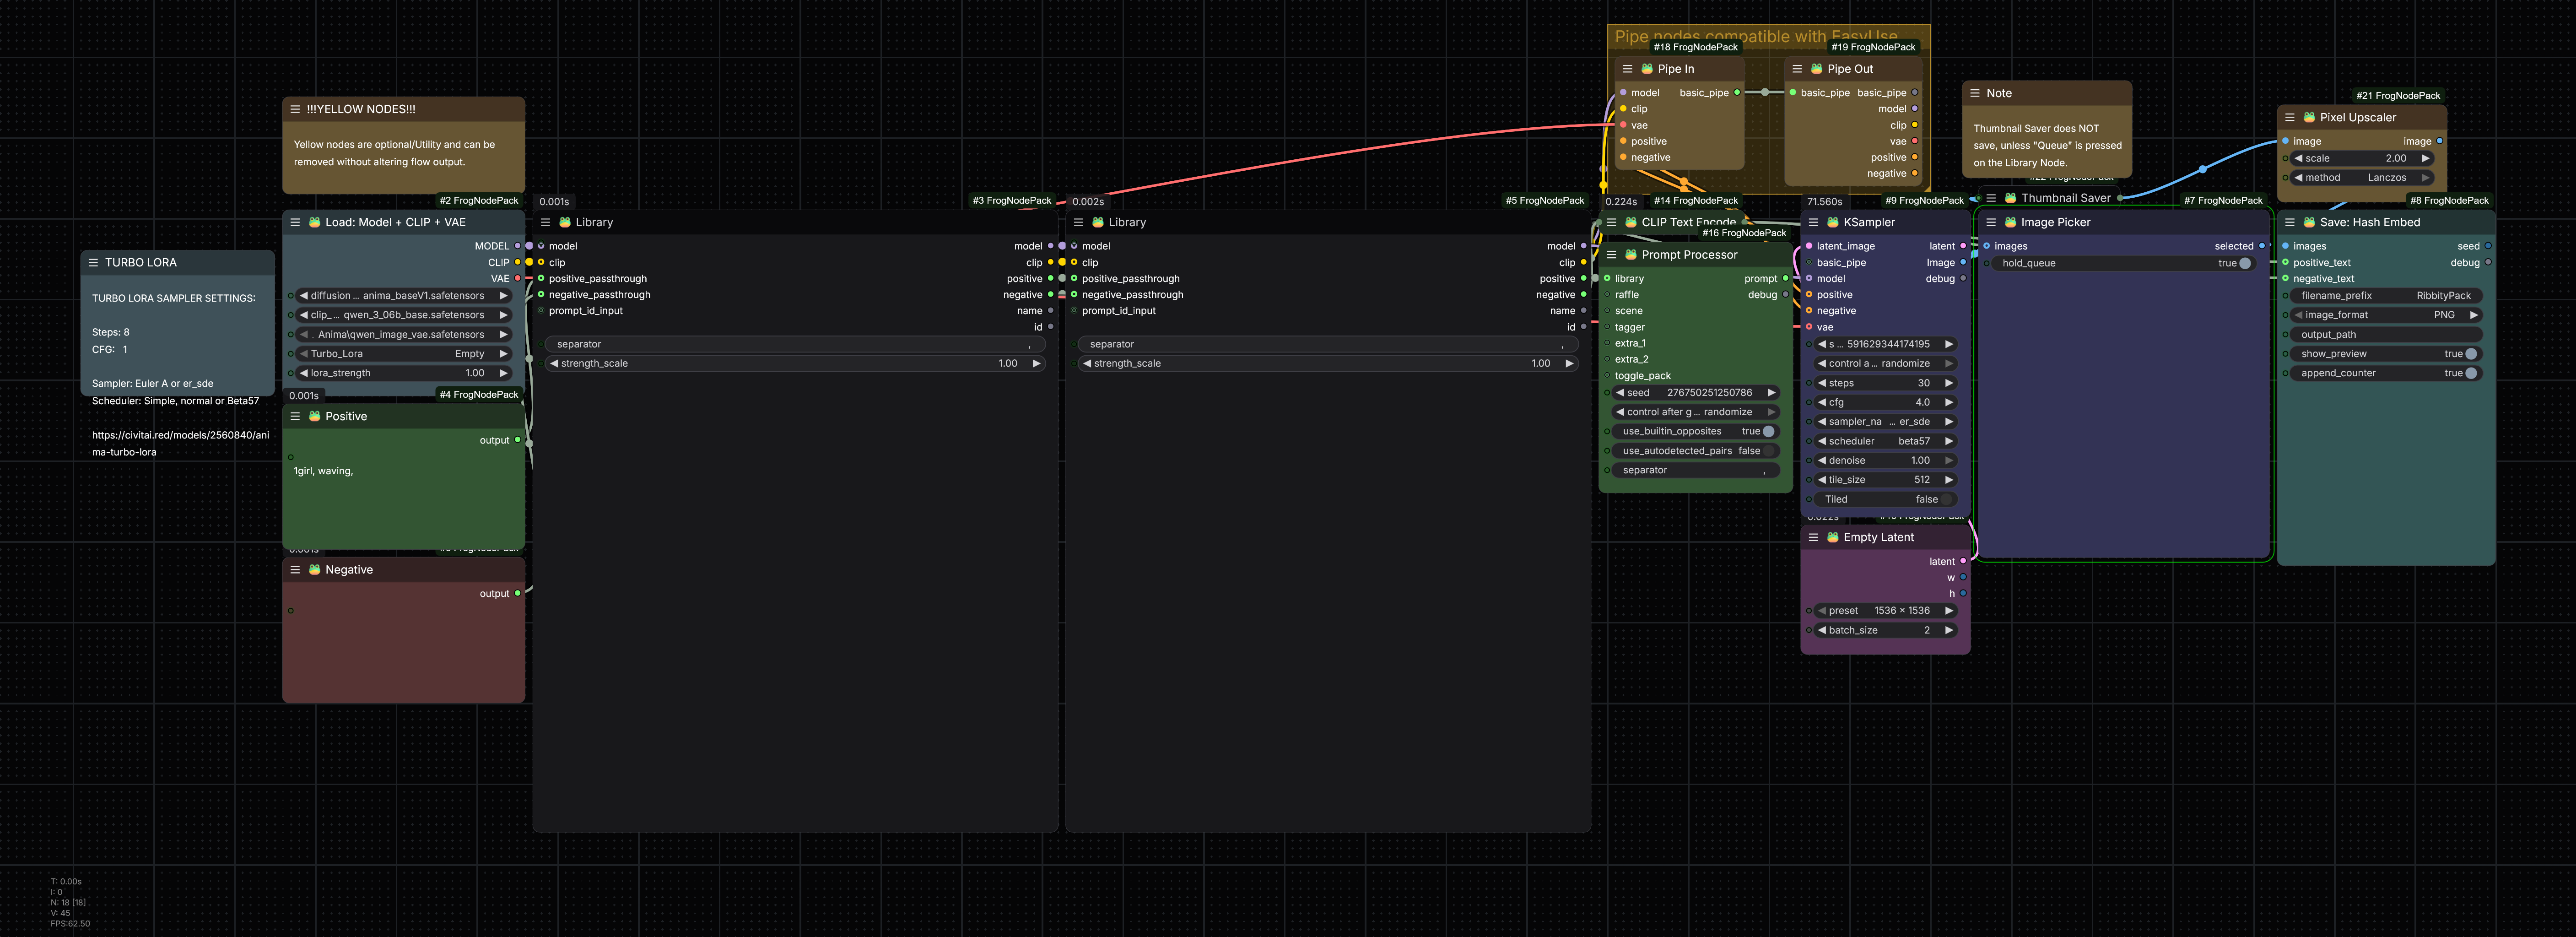Click the '#21 FrogNodePack' badge above Pixel Upscaler
This screenshot has height=937, width=2576.
[2398, 96]
